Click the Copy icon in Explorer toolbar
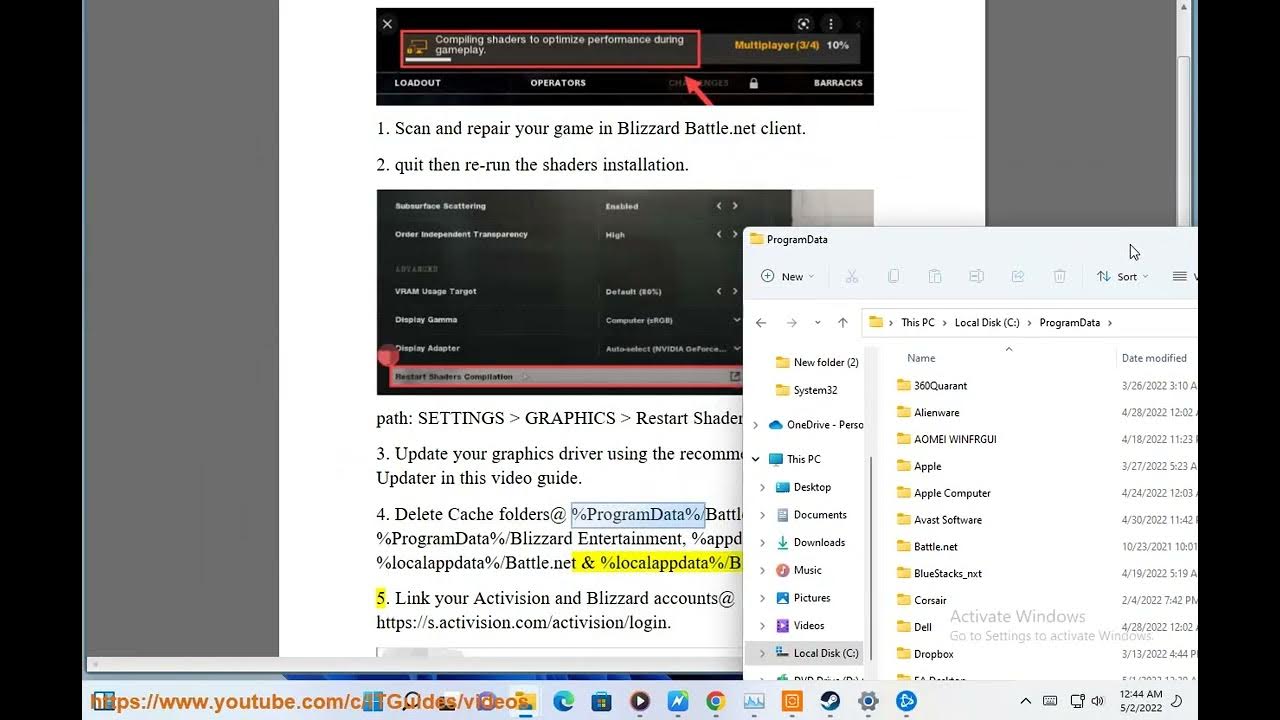The width and height of the screenshot is (1280, 720). [893, 276]
